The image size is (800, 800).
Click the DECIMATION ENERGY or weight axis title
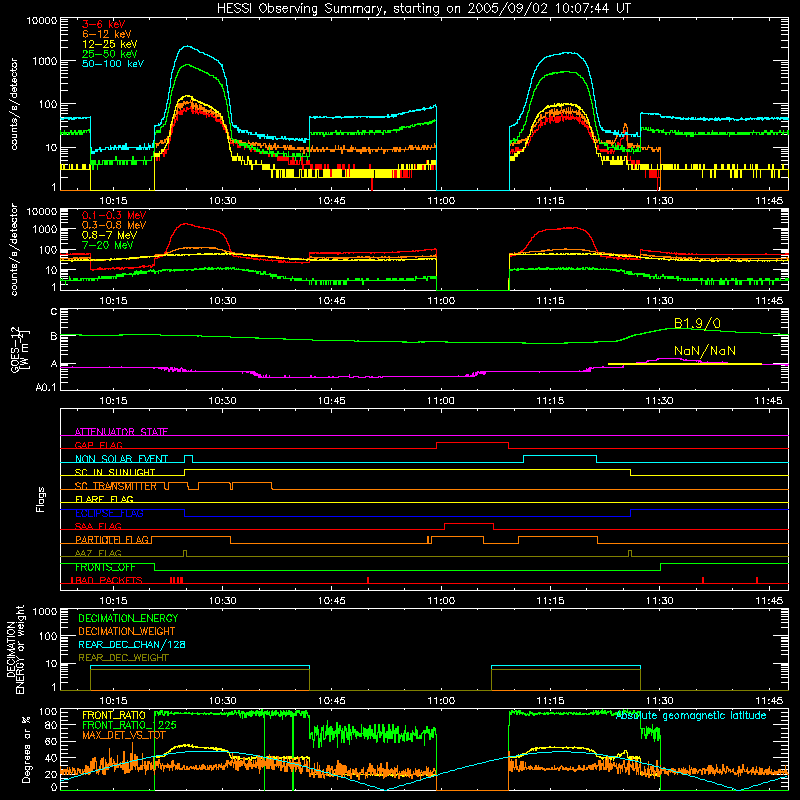16,649
